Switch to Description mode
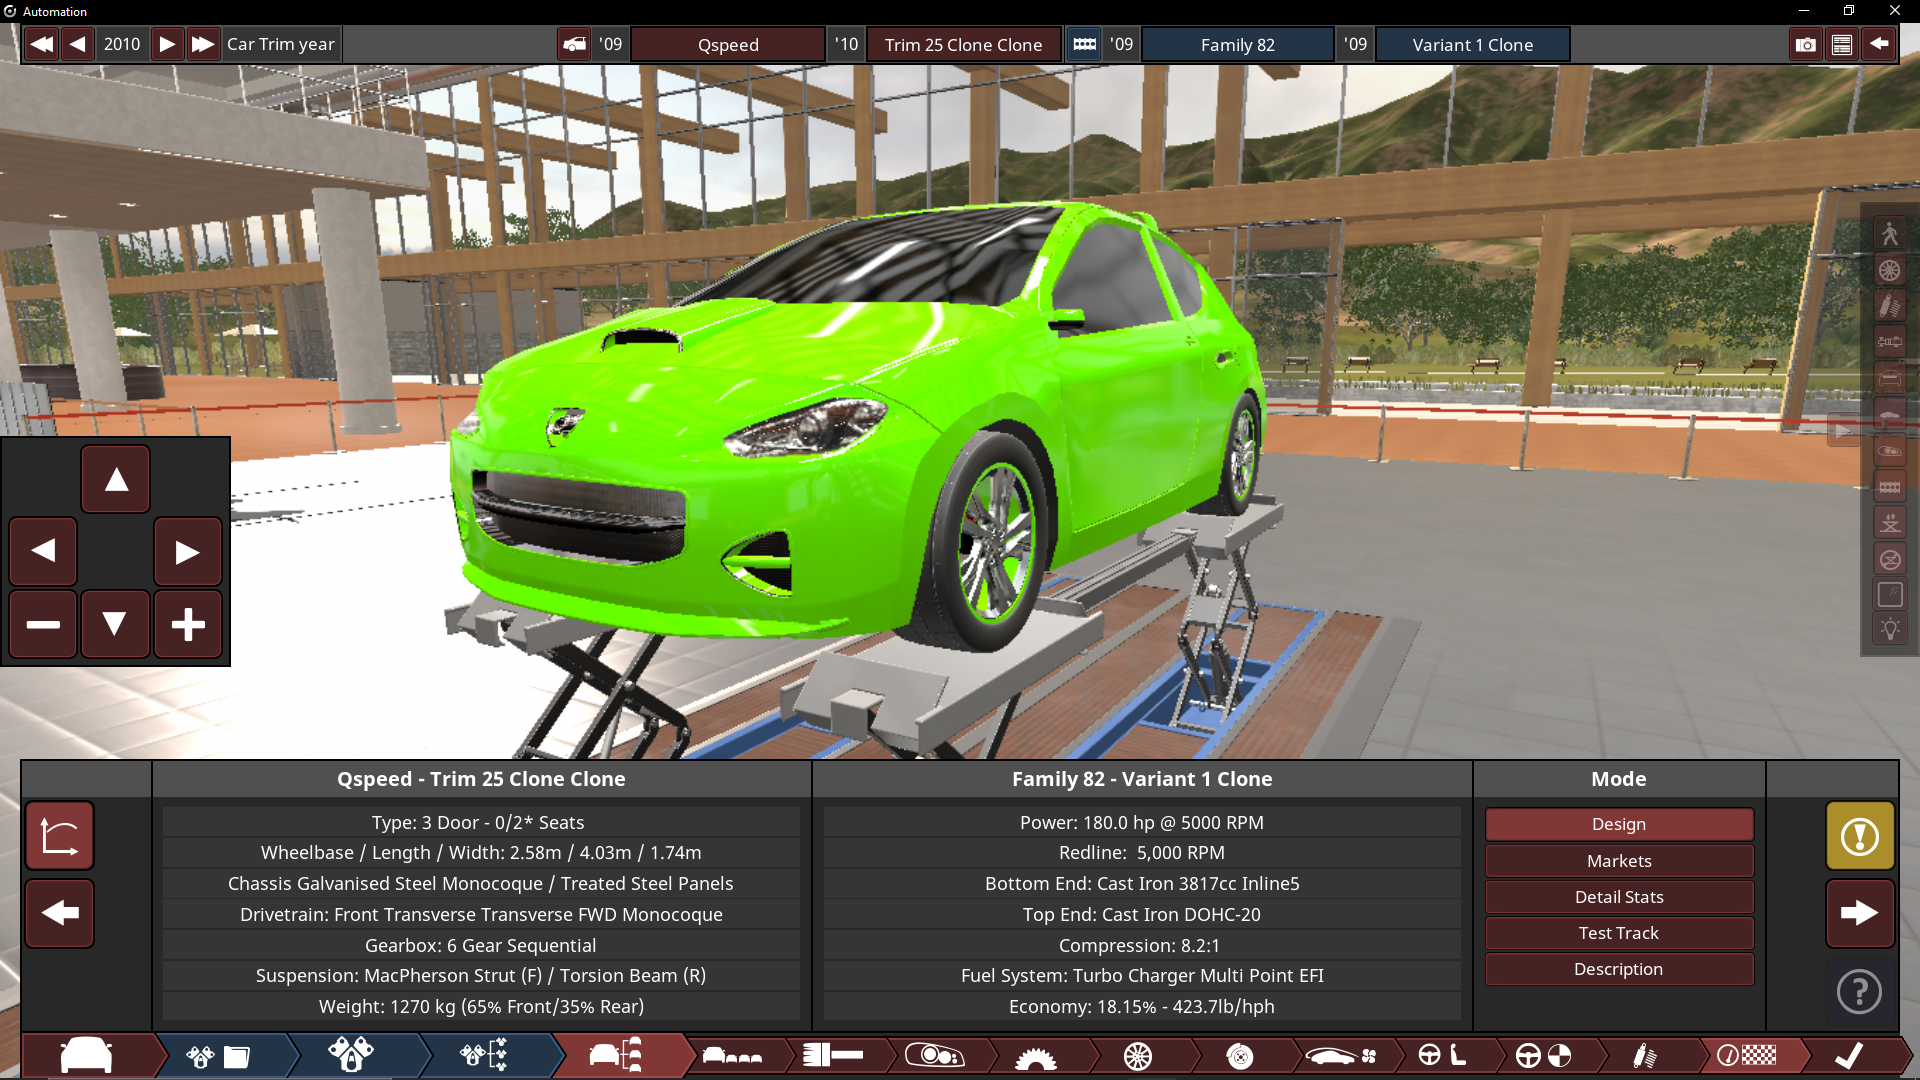 [x=1619, y=969]
